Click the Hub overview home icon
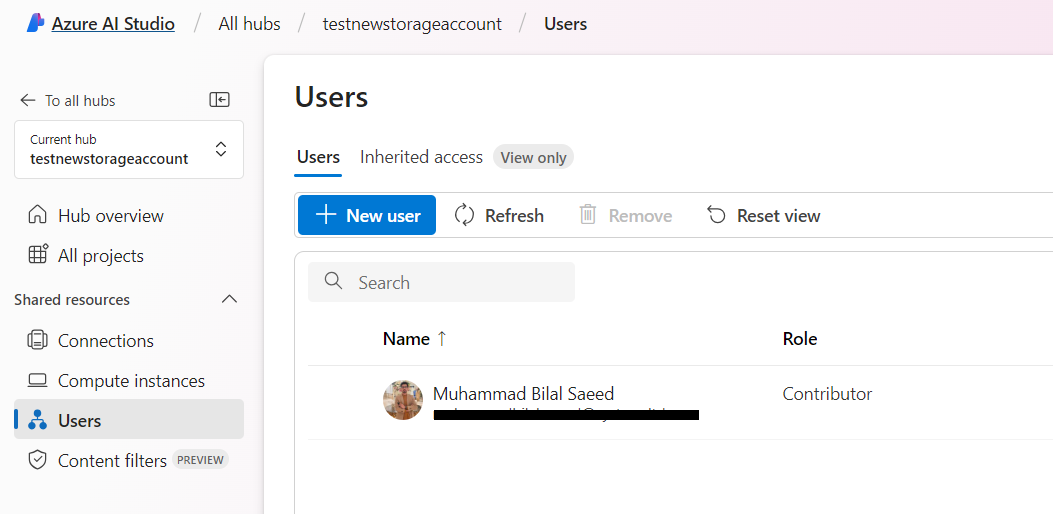 [38, 216]
